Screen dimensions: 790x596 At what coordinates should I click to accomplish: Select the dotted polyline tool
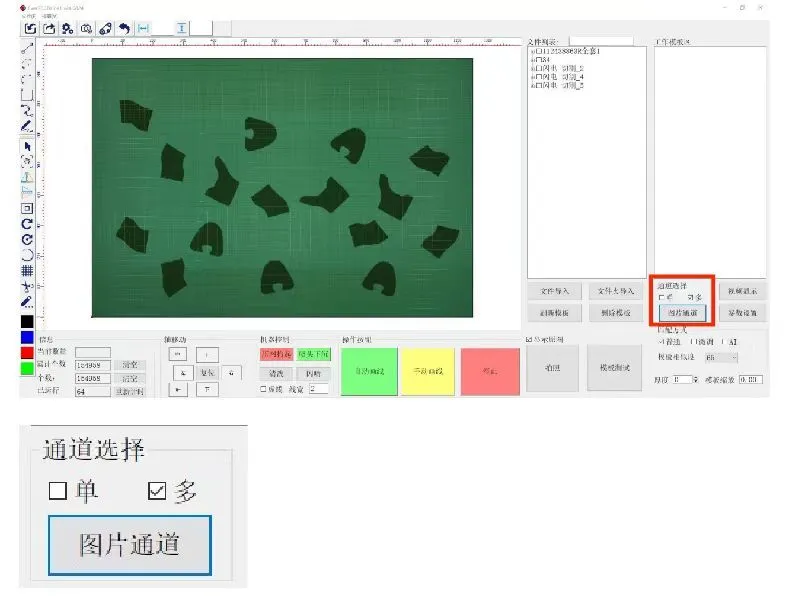[x=27, y=64]
